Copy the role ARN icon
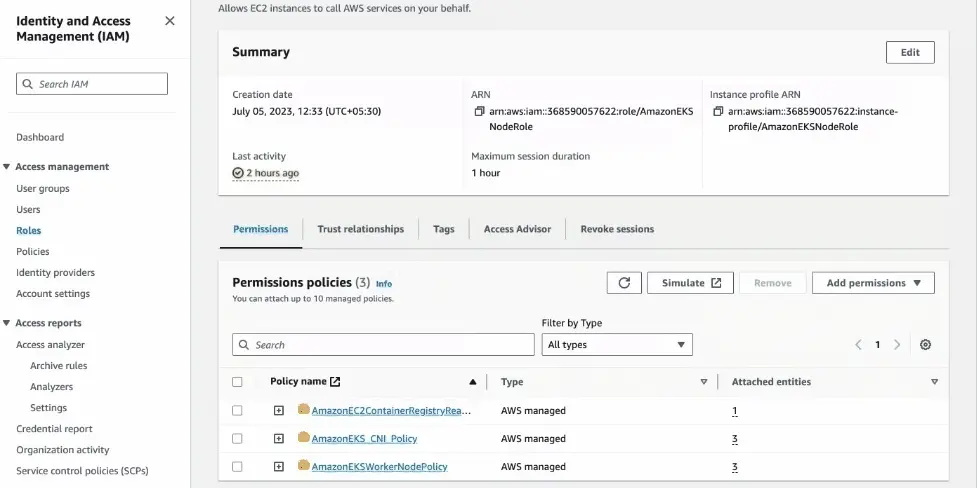 480,112
